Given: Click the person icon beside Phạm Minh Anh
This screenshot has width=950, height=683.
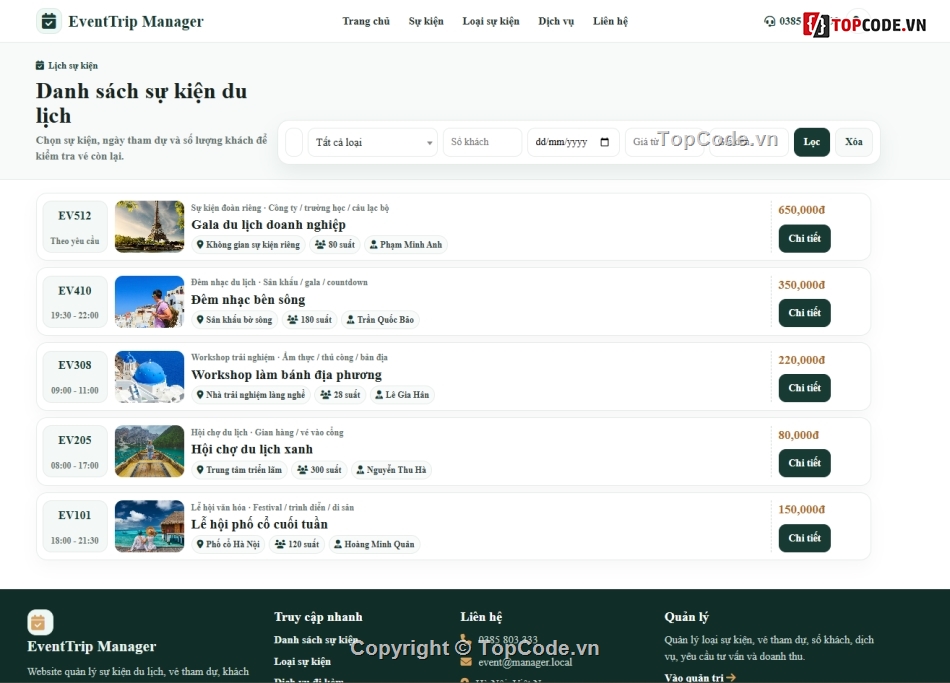Looking at the screenshot, I should point(374,244).
